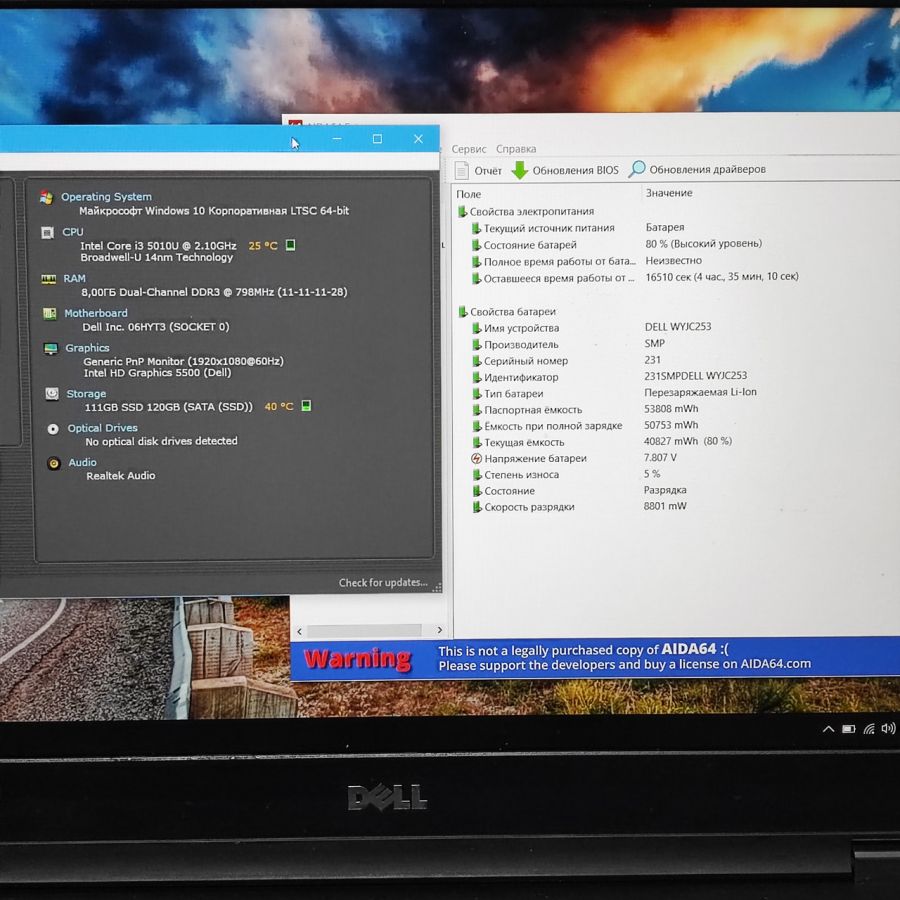Viewport: 900px width, 900px height.
Task: Minimize the Speccy window
Action: pos(337,139)
